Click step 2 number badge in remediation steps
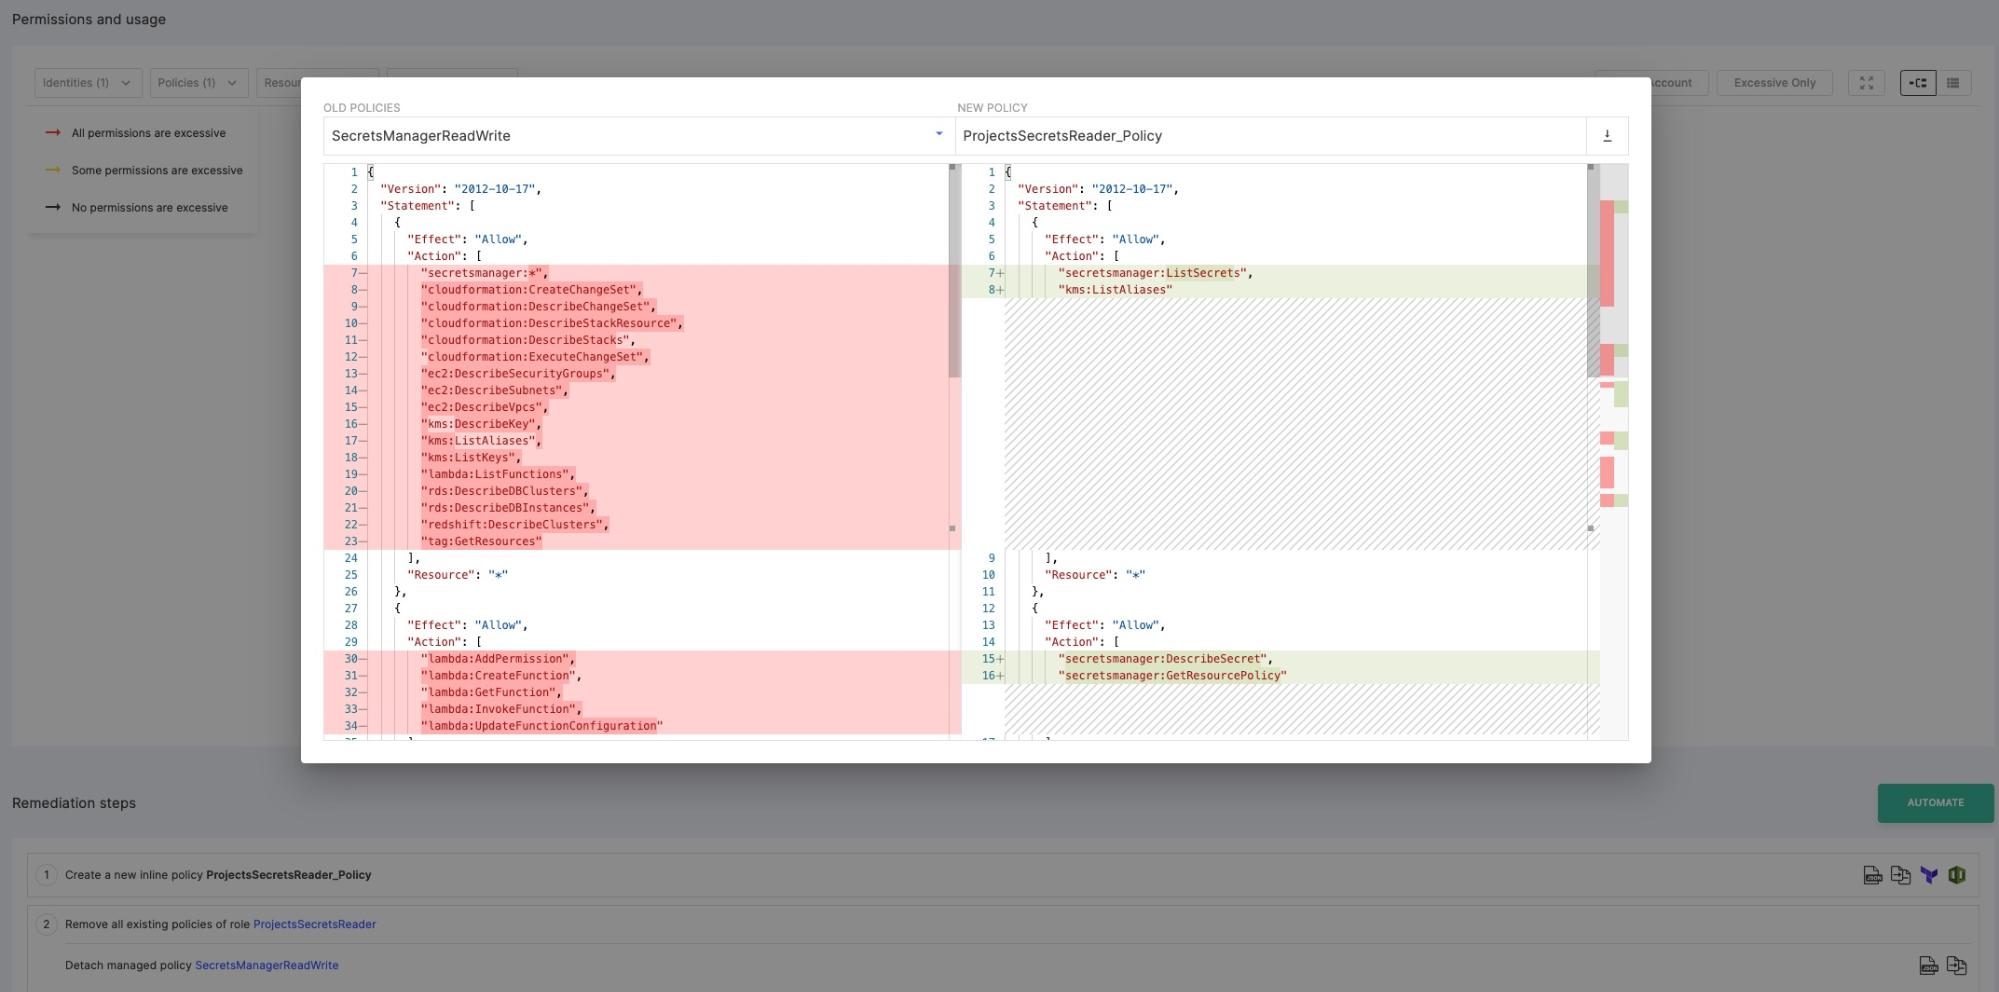This screenshot has height=992, width=1999. pyautogui.click(x=46, y=924)
